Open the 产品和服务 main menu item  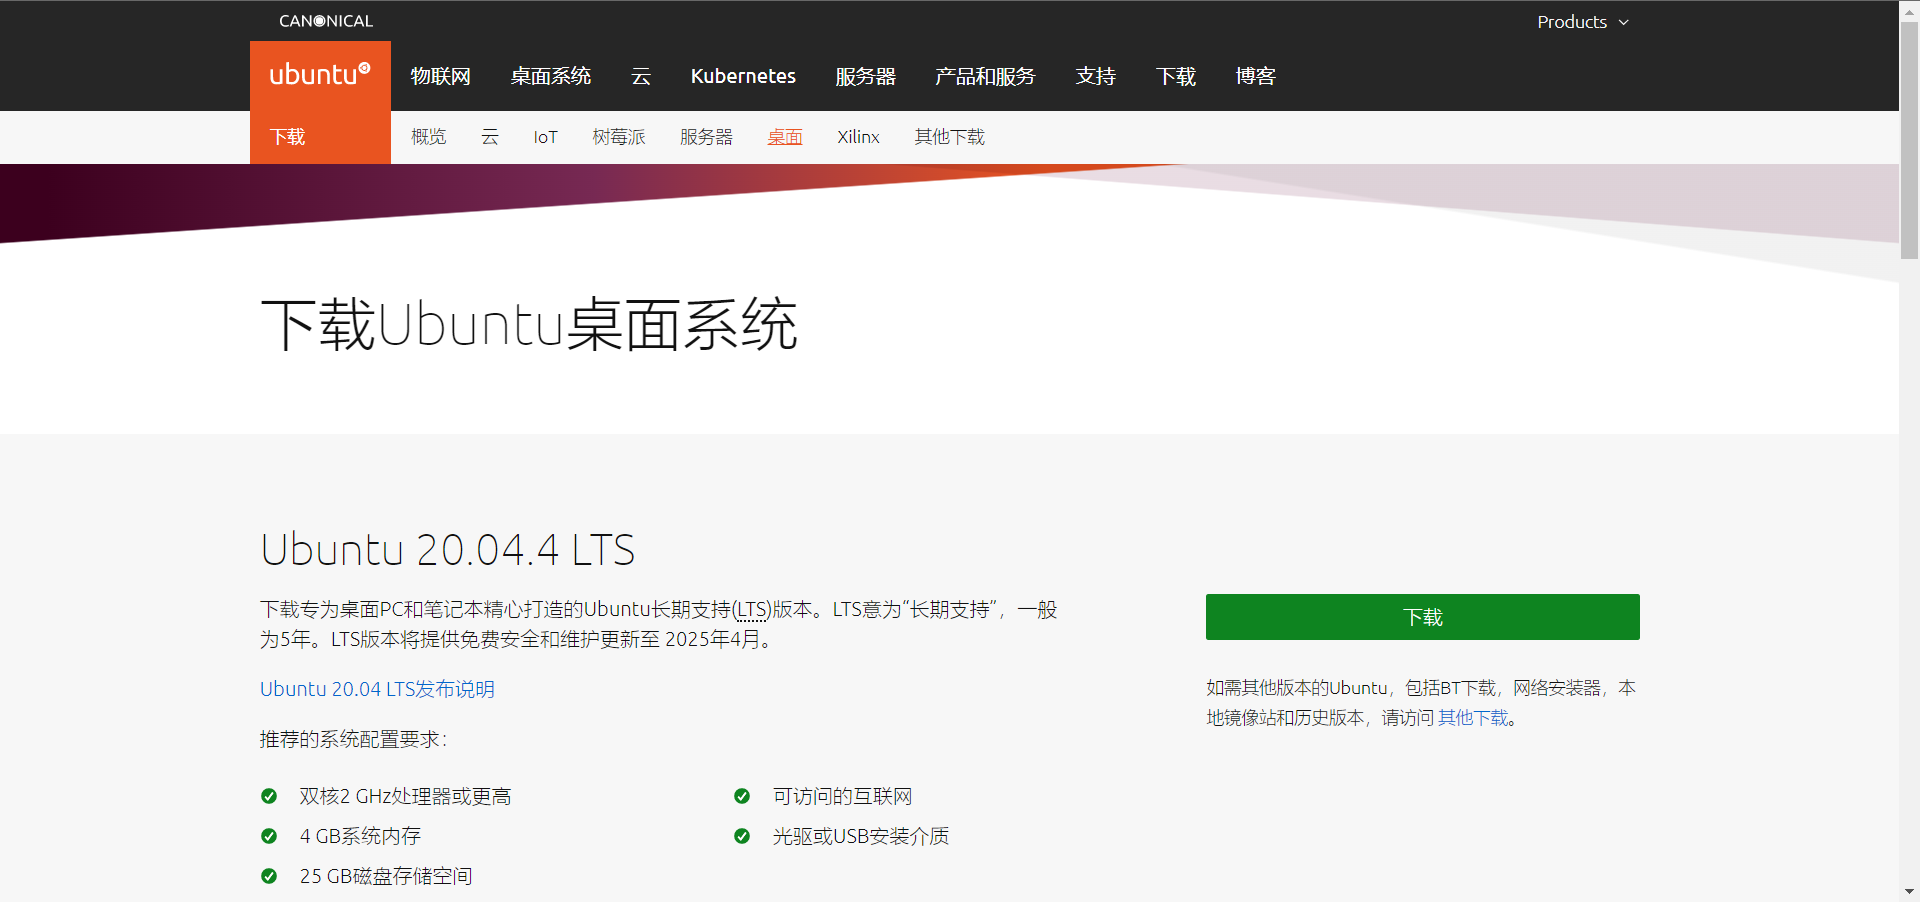[985, 76]
